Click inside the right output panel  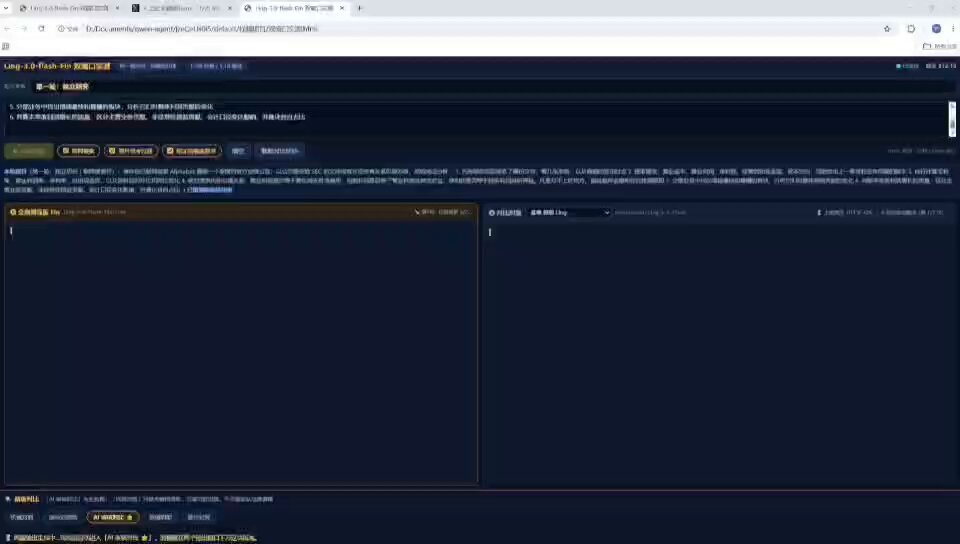[720, 354]
